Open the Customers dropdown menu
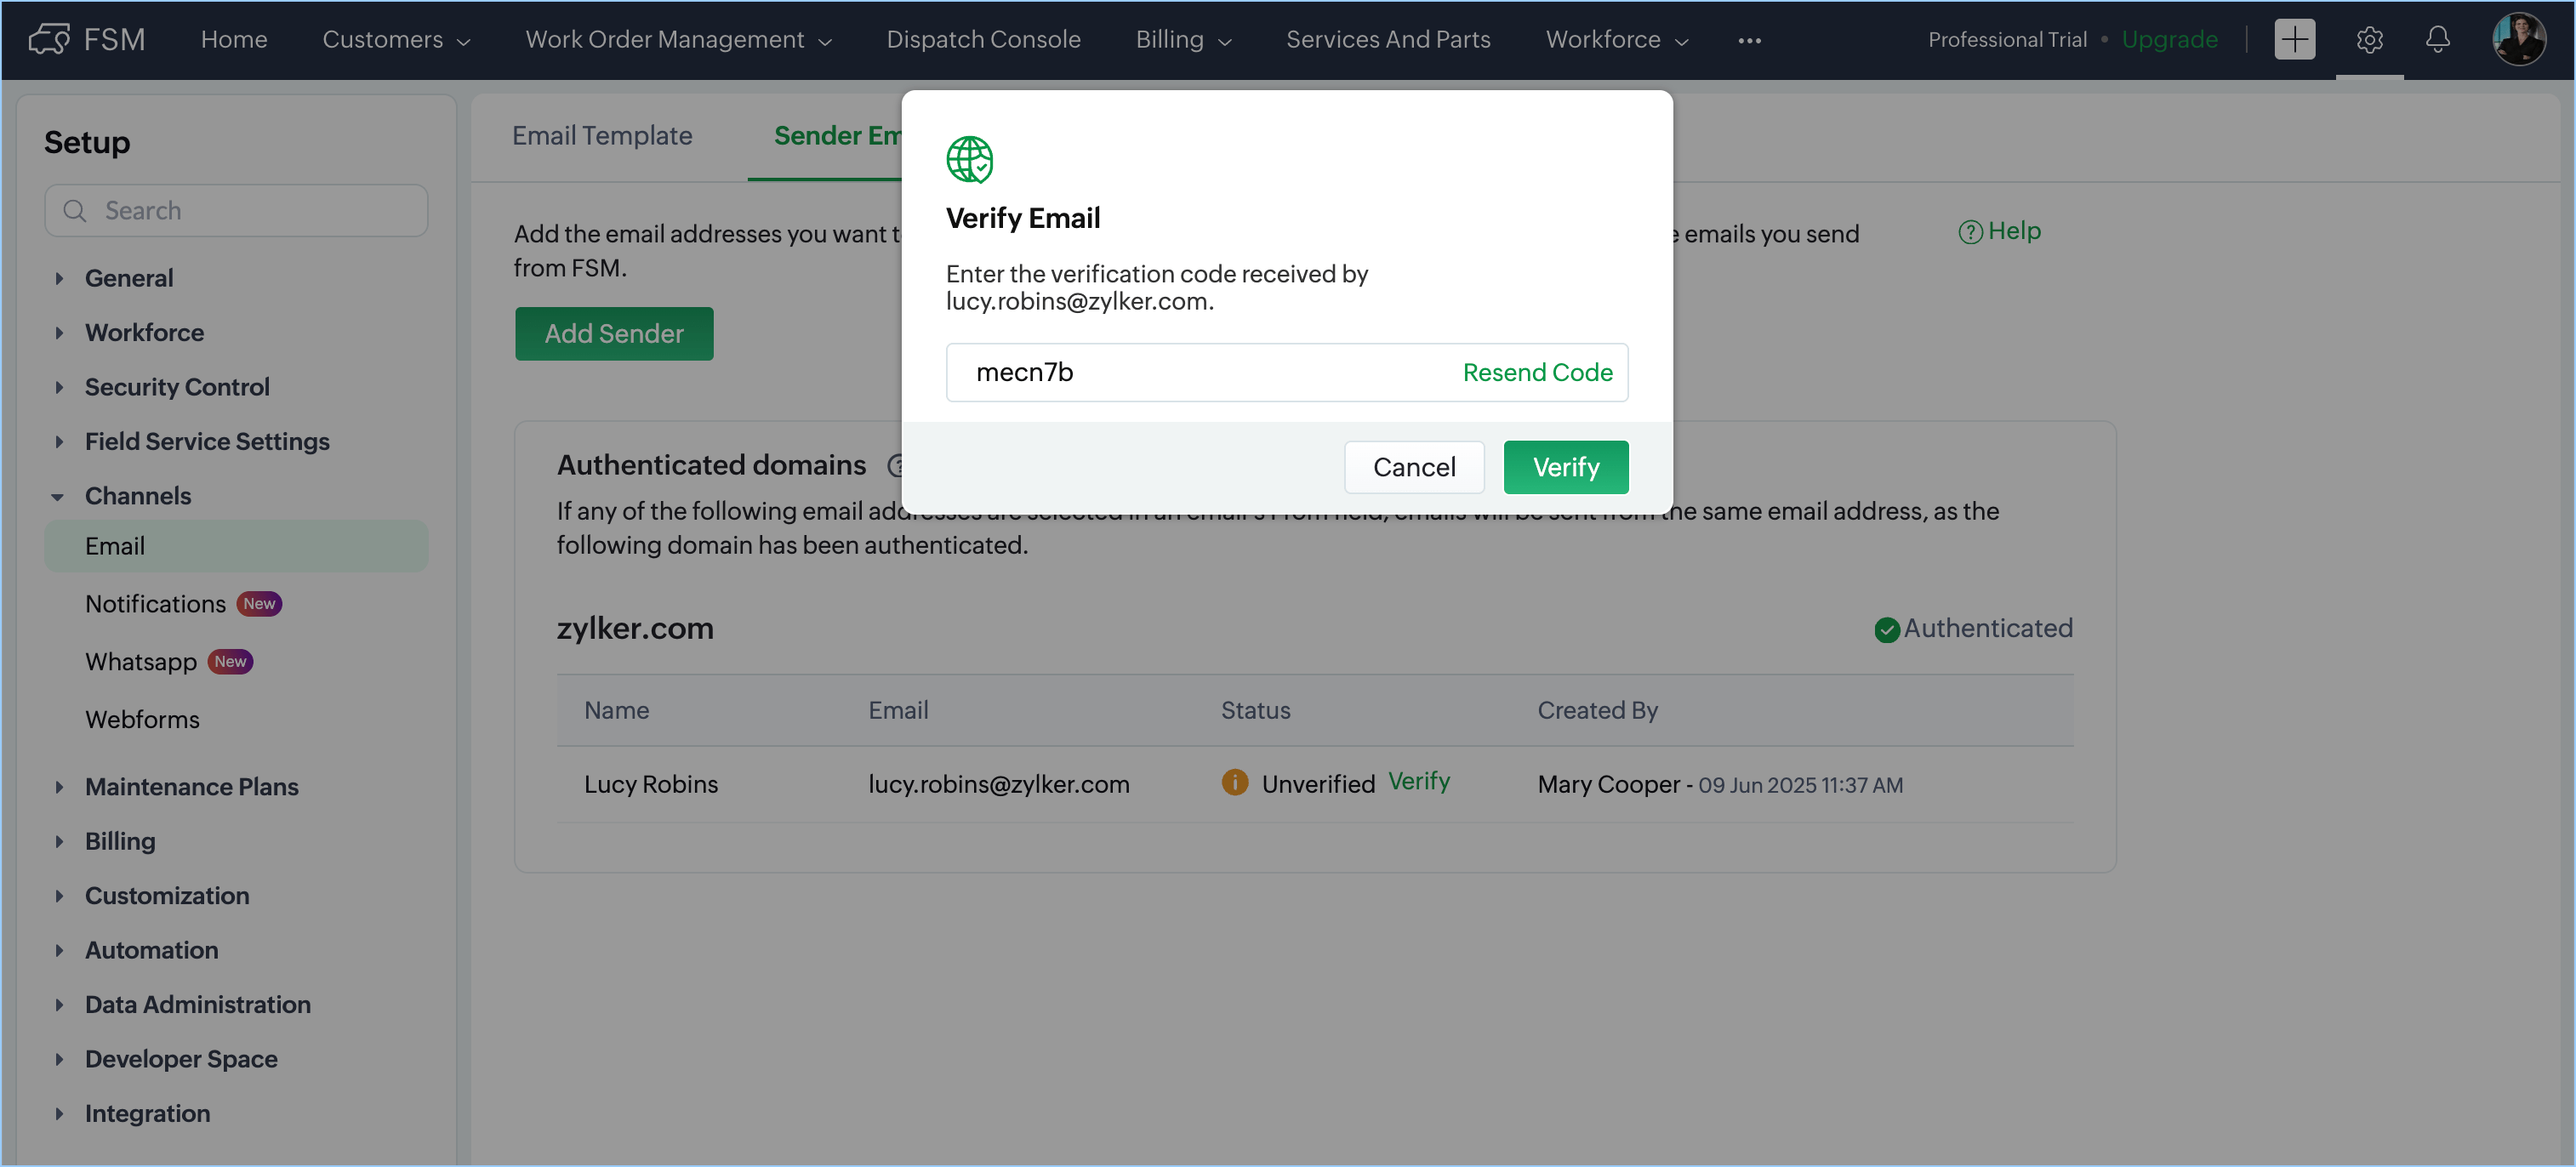Image resolution: width=2576 pixels, height=1167 pixels. (x=396, y=39)
